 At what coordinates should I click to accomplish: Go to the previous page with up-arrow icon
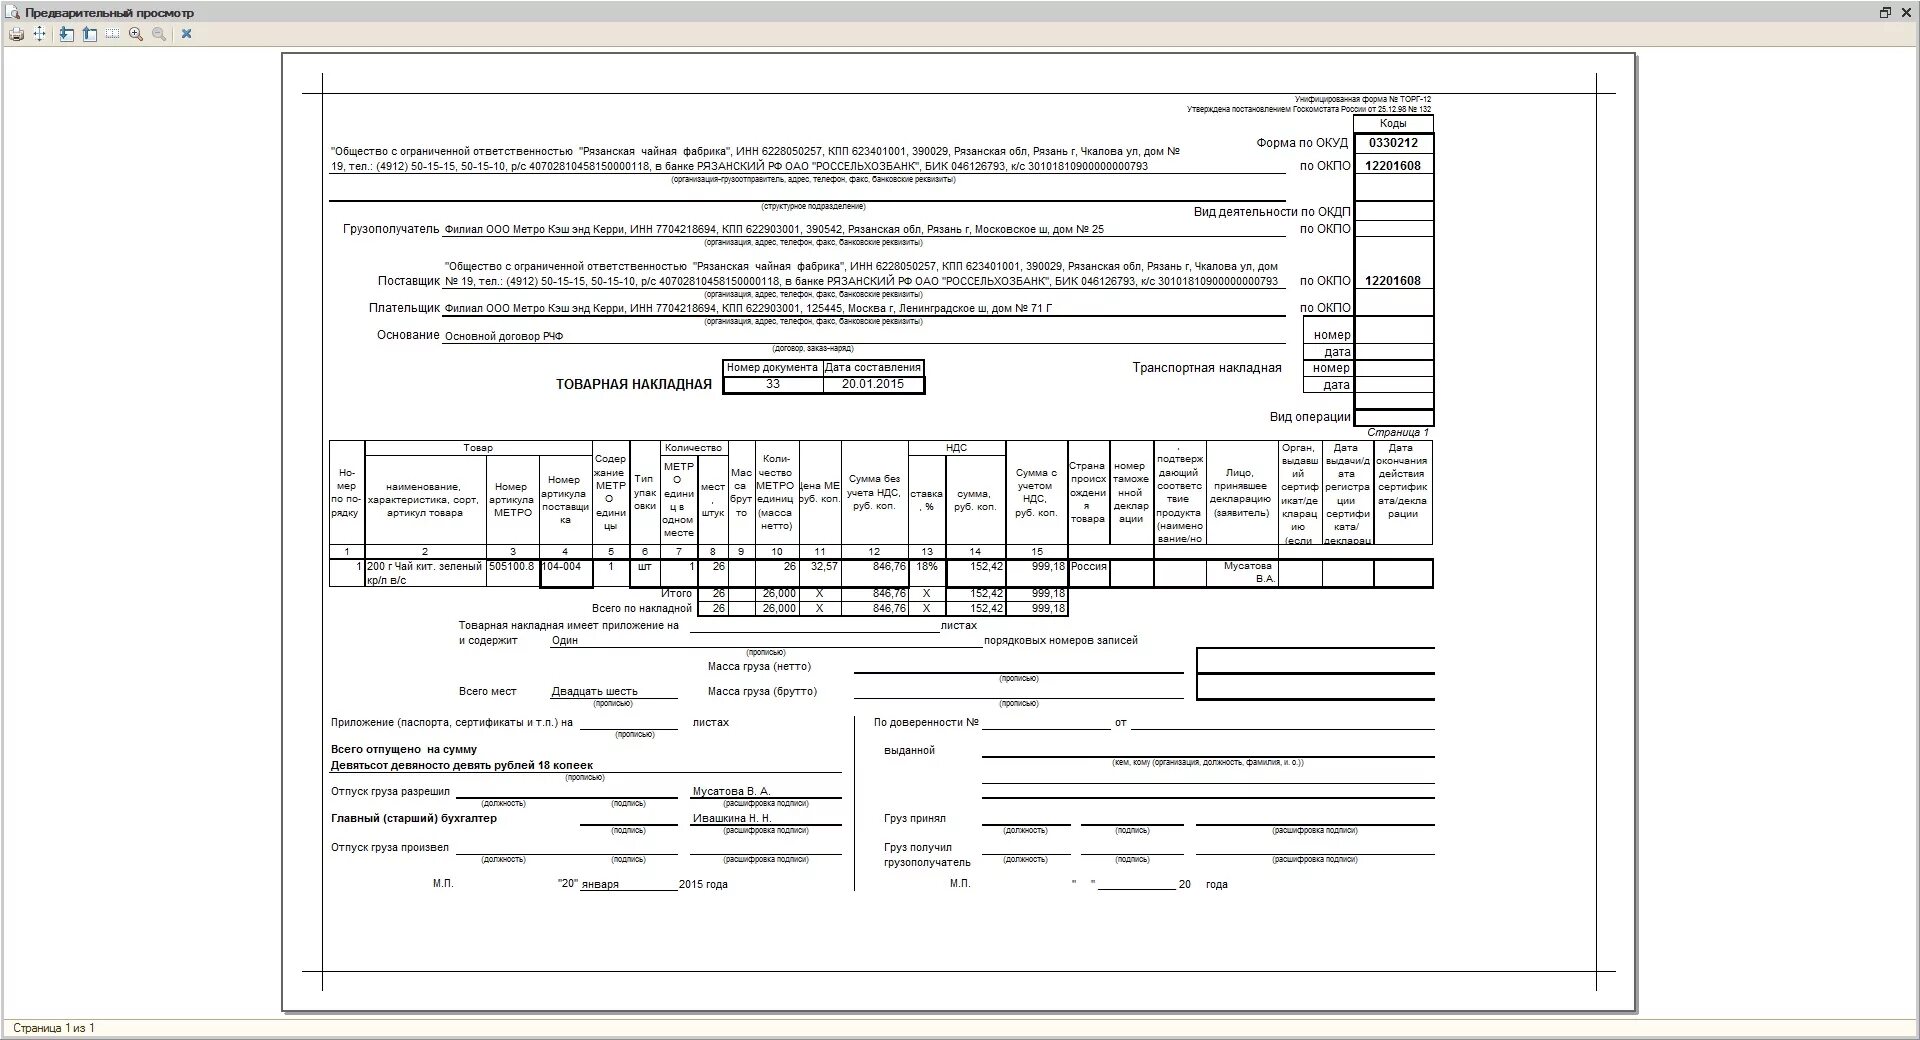[x=90, y=34]
